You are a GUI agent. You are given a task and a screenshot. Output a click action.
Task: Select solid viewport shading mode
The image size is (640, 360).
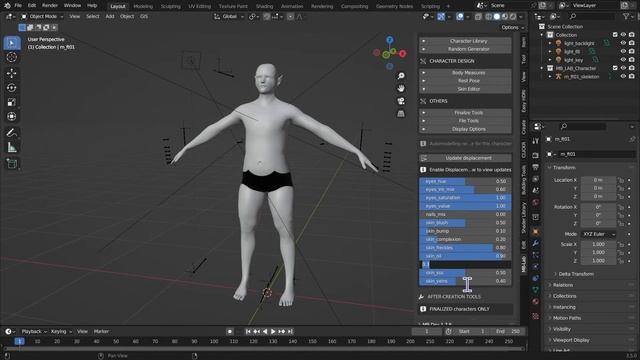point(497,17)
